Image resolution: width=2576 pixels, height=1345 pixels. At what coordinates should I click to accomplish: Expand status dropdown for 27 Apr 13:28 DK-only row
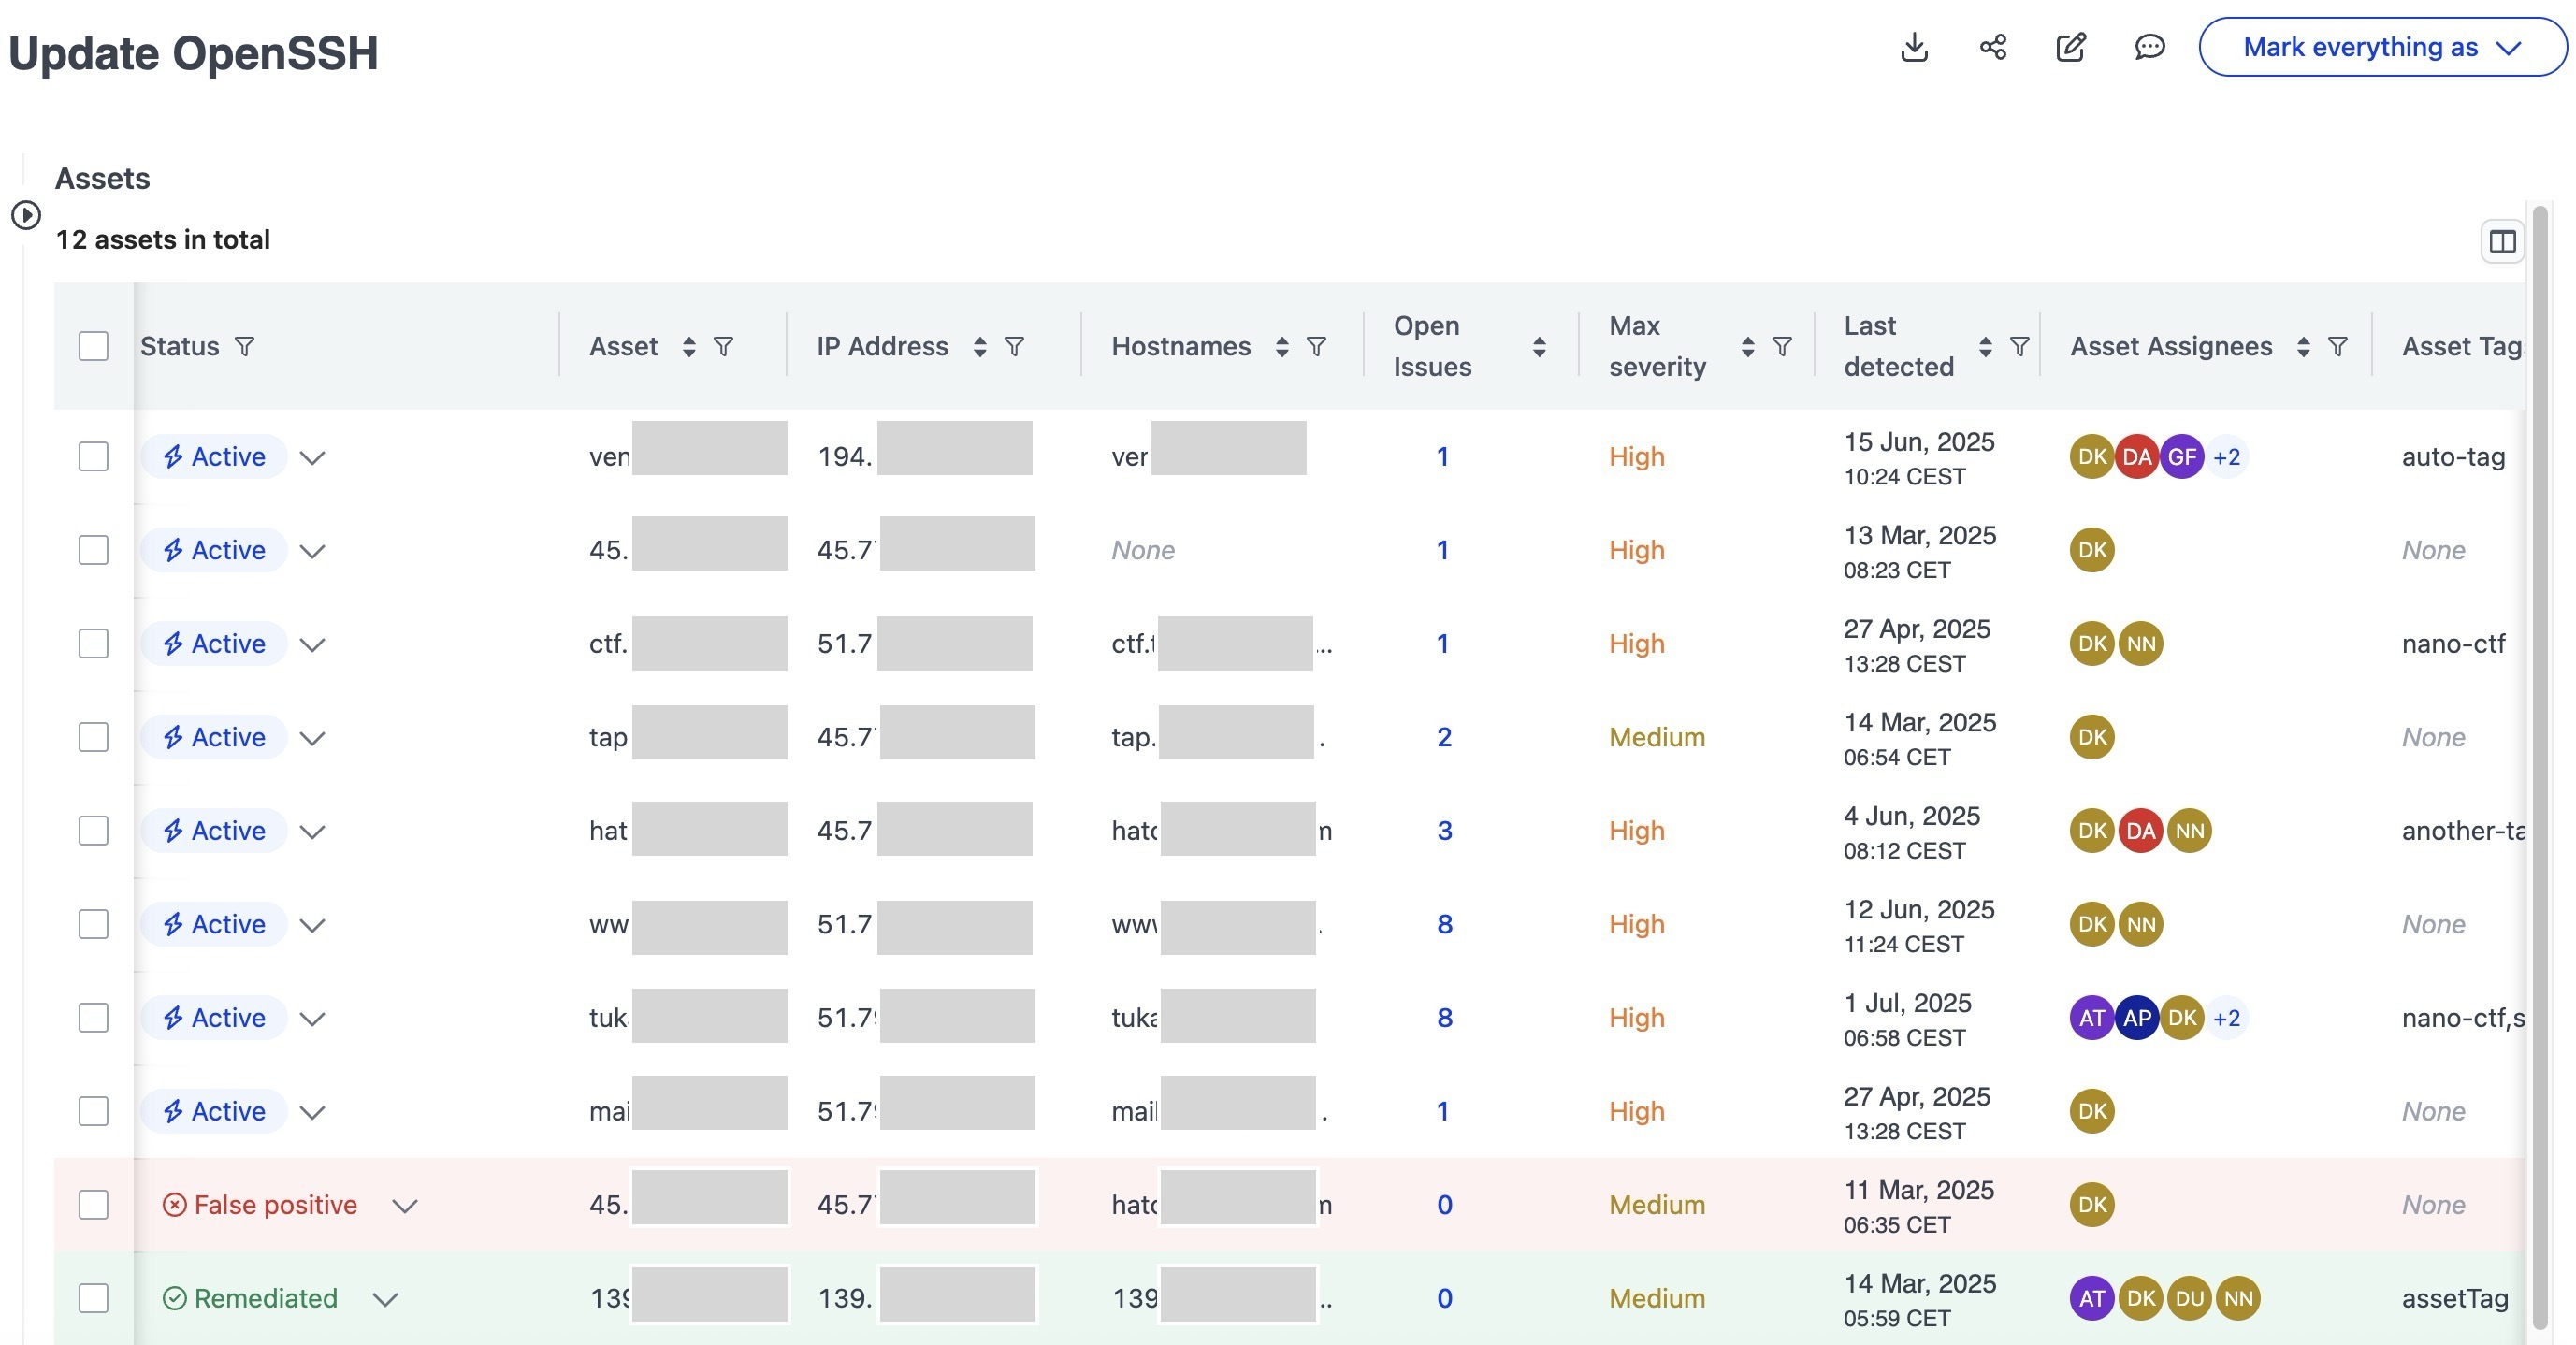pyautogui.click(x=312, y=1112)
